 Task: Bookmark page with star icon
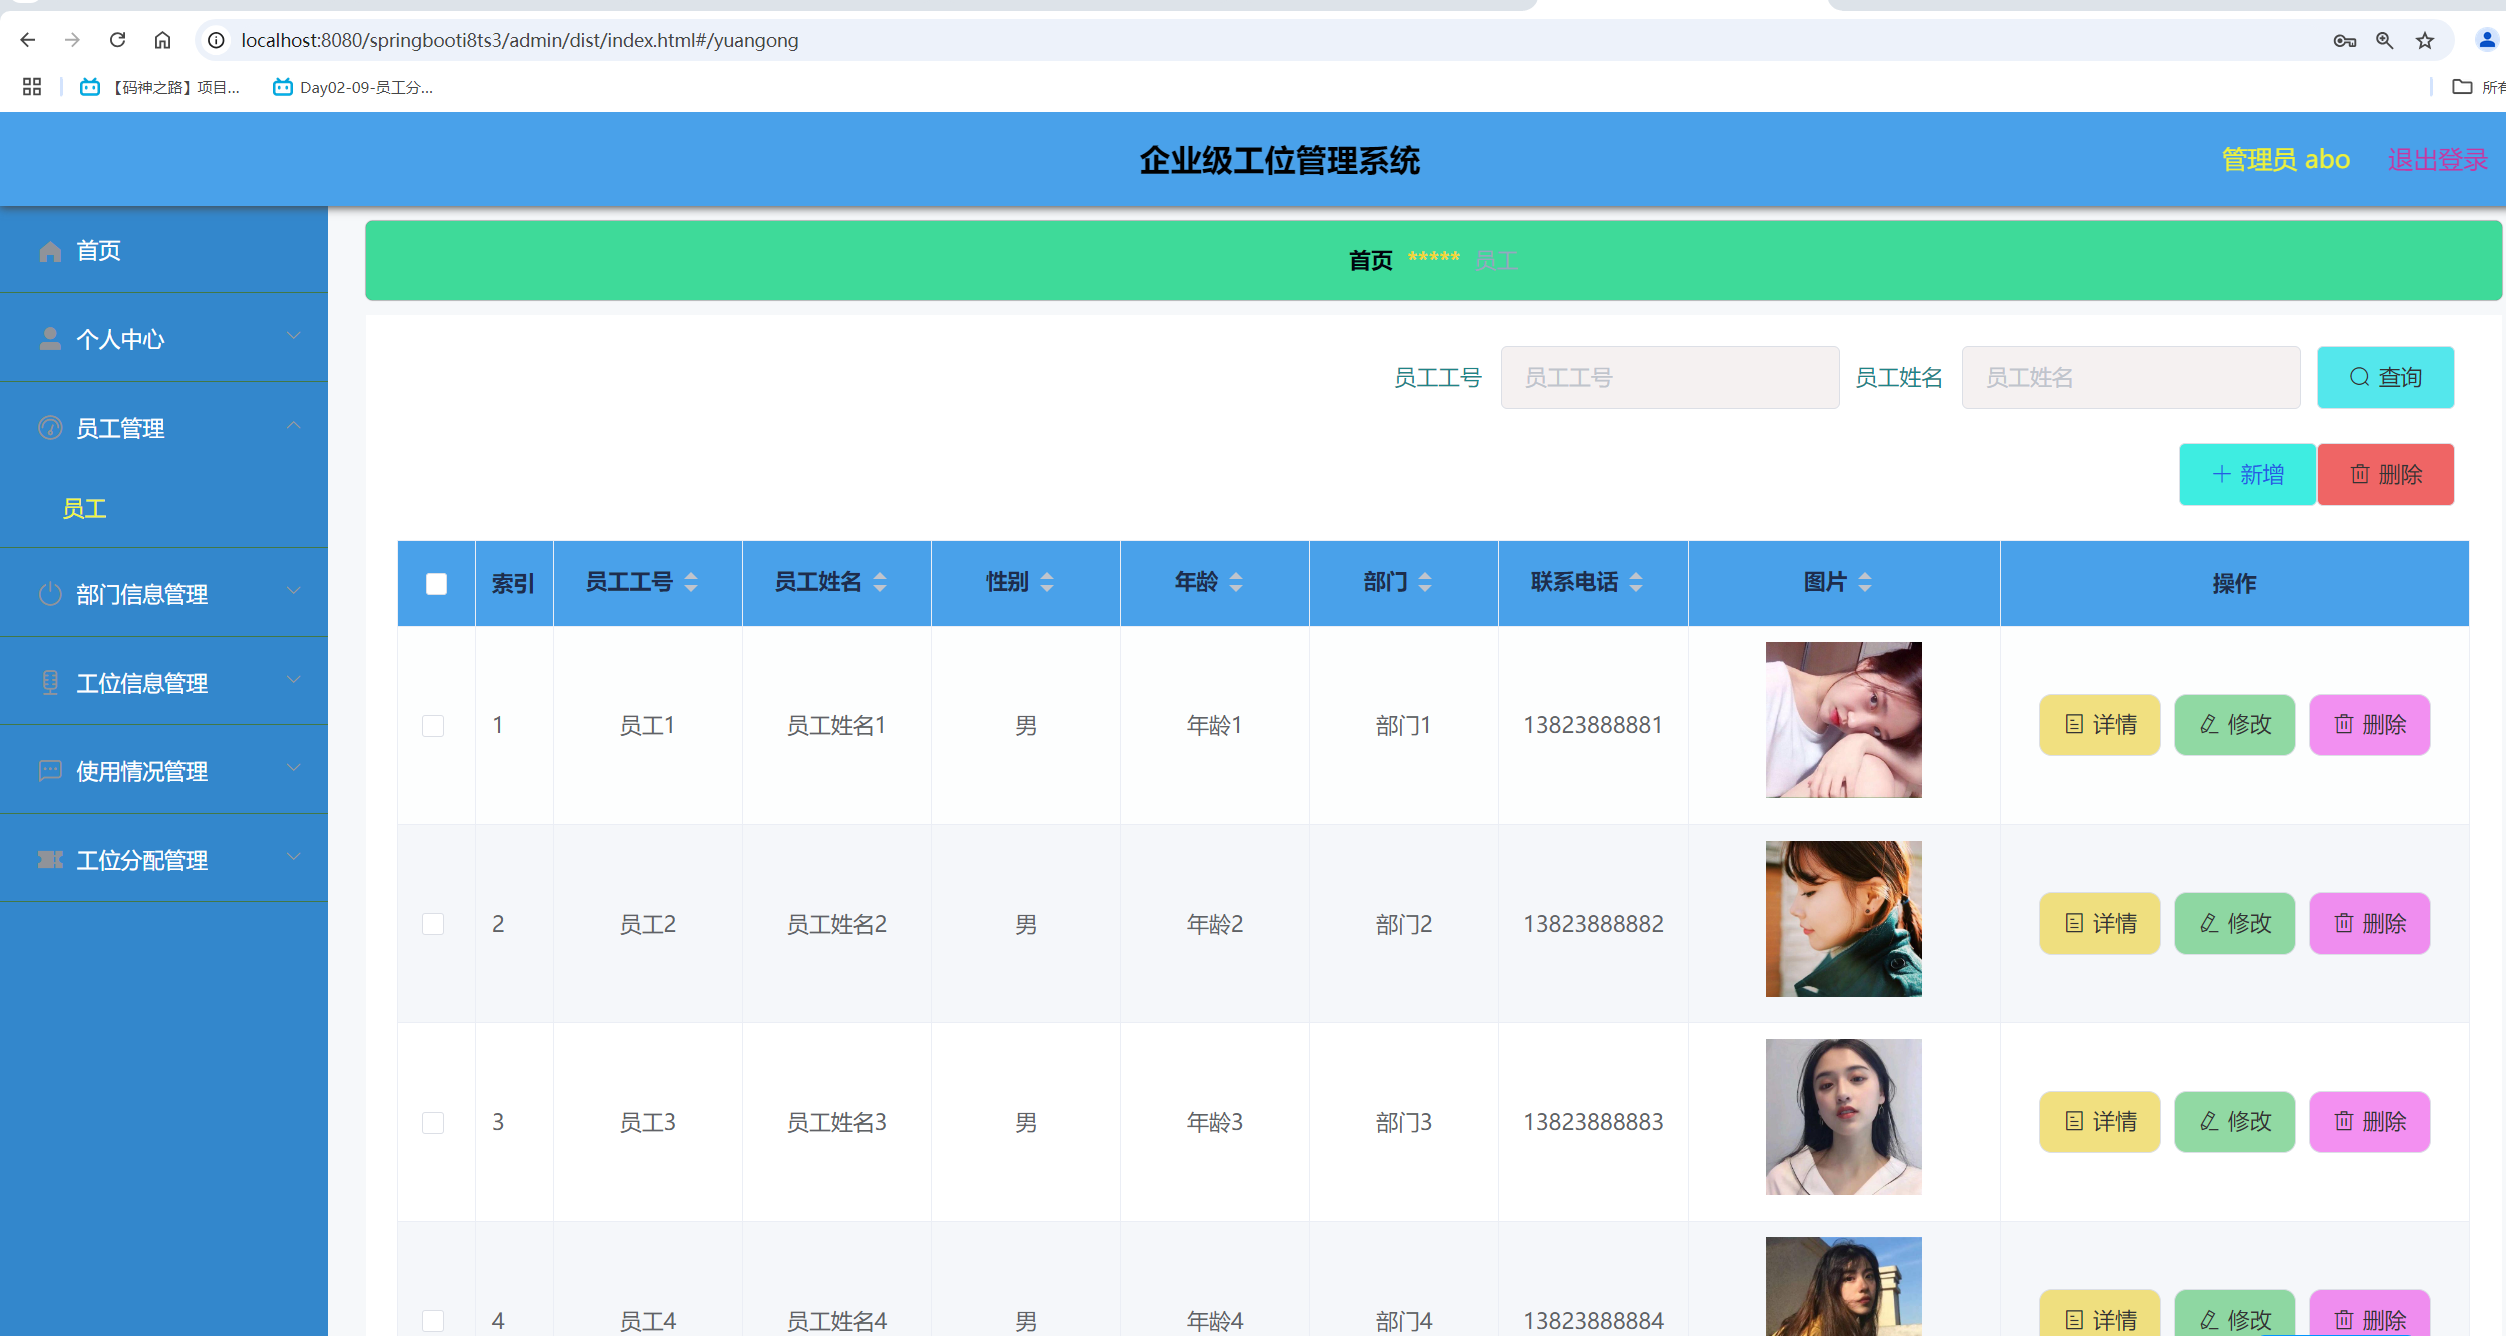2425,40
